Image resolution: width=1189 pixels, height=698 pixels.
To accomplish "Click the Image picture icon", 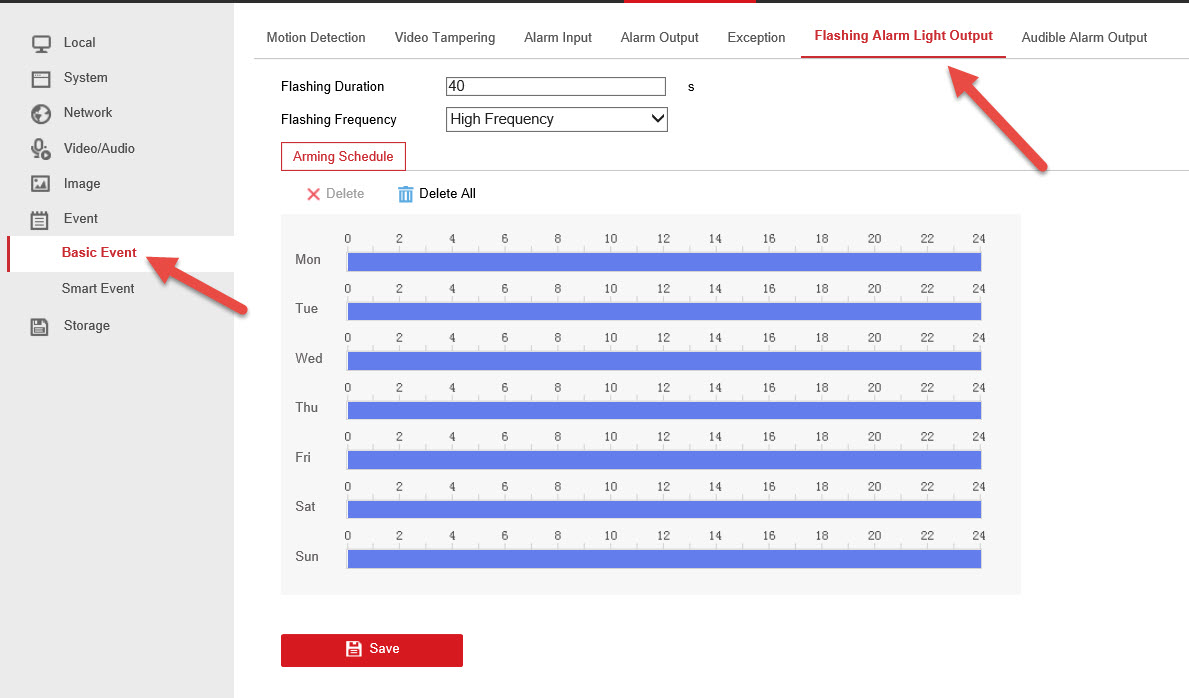I will coord(41,184).
